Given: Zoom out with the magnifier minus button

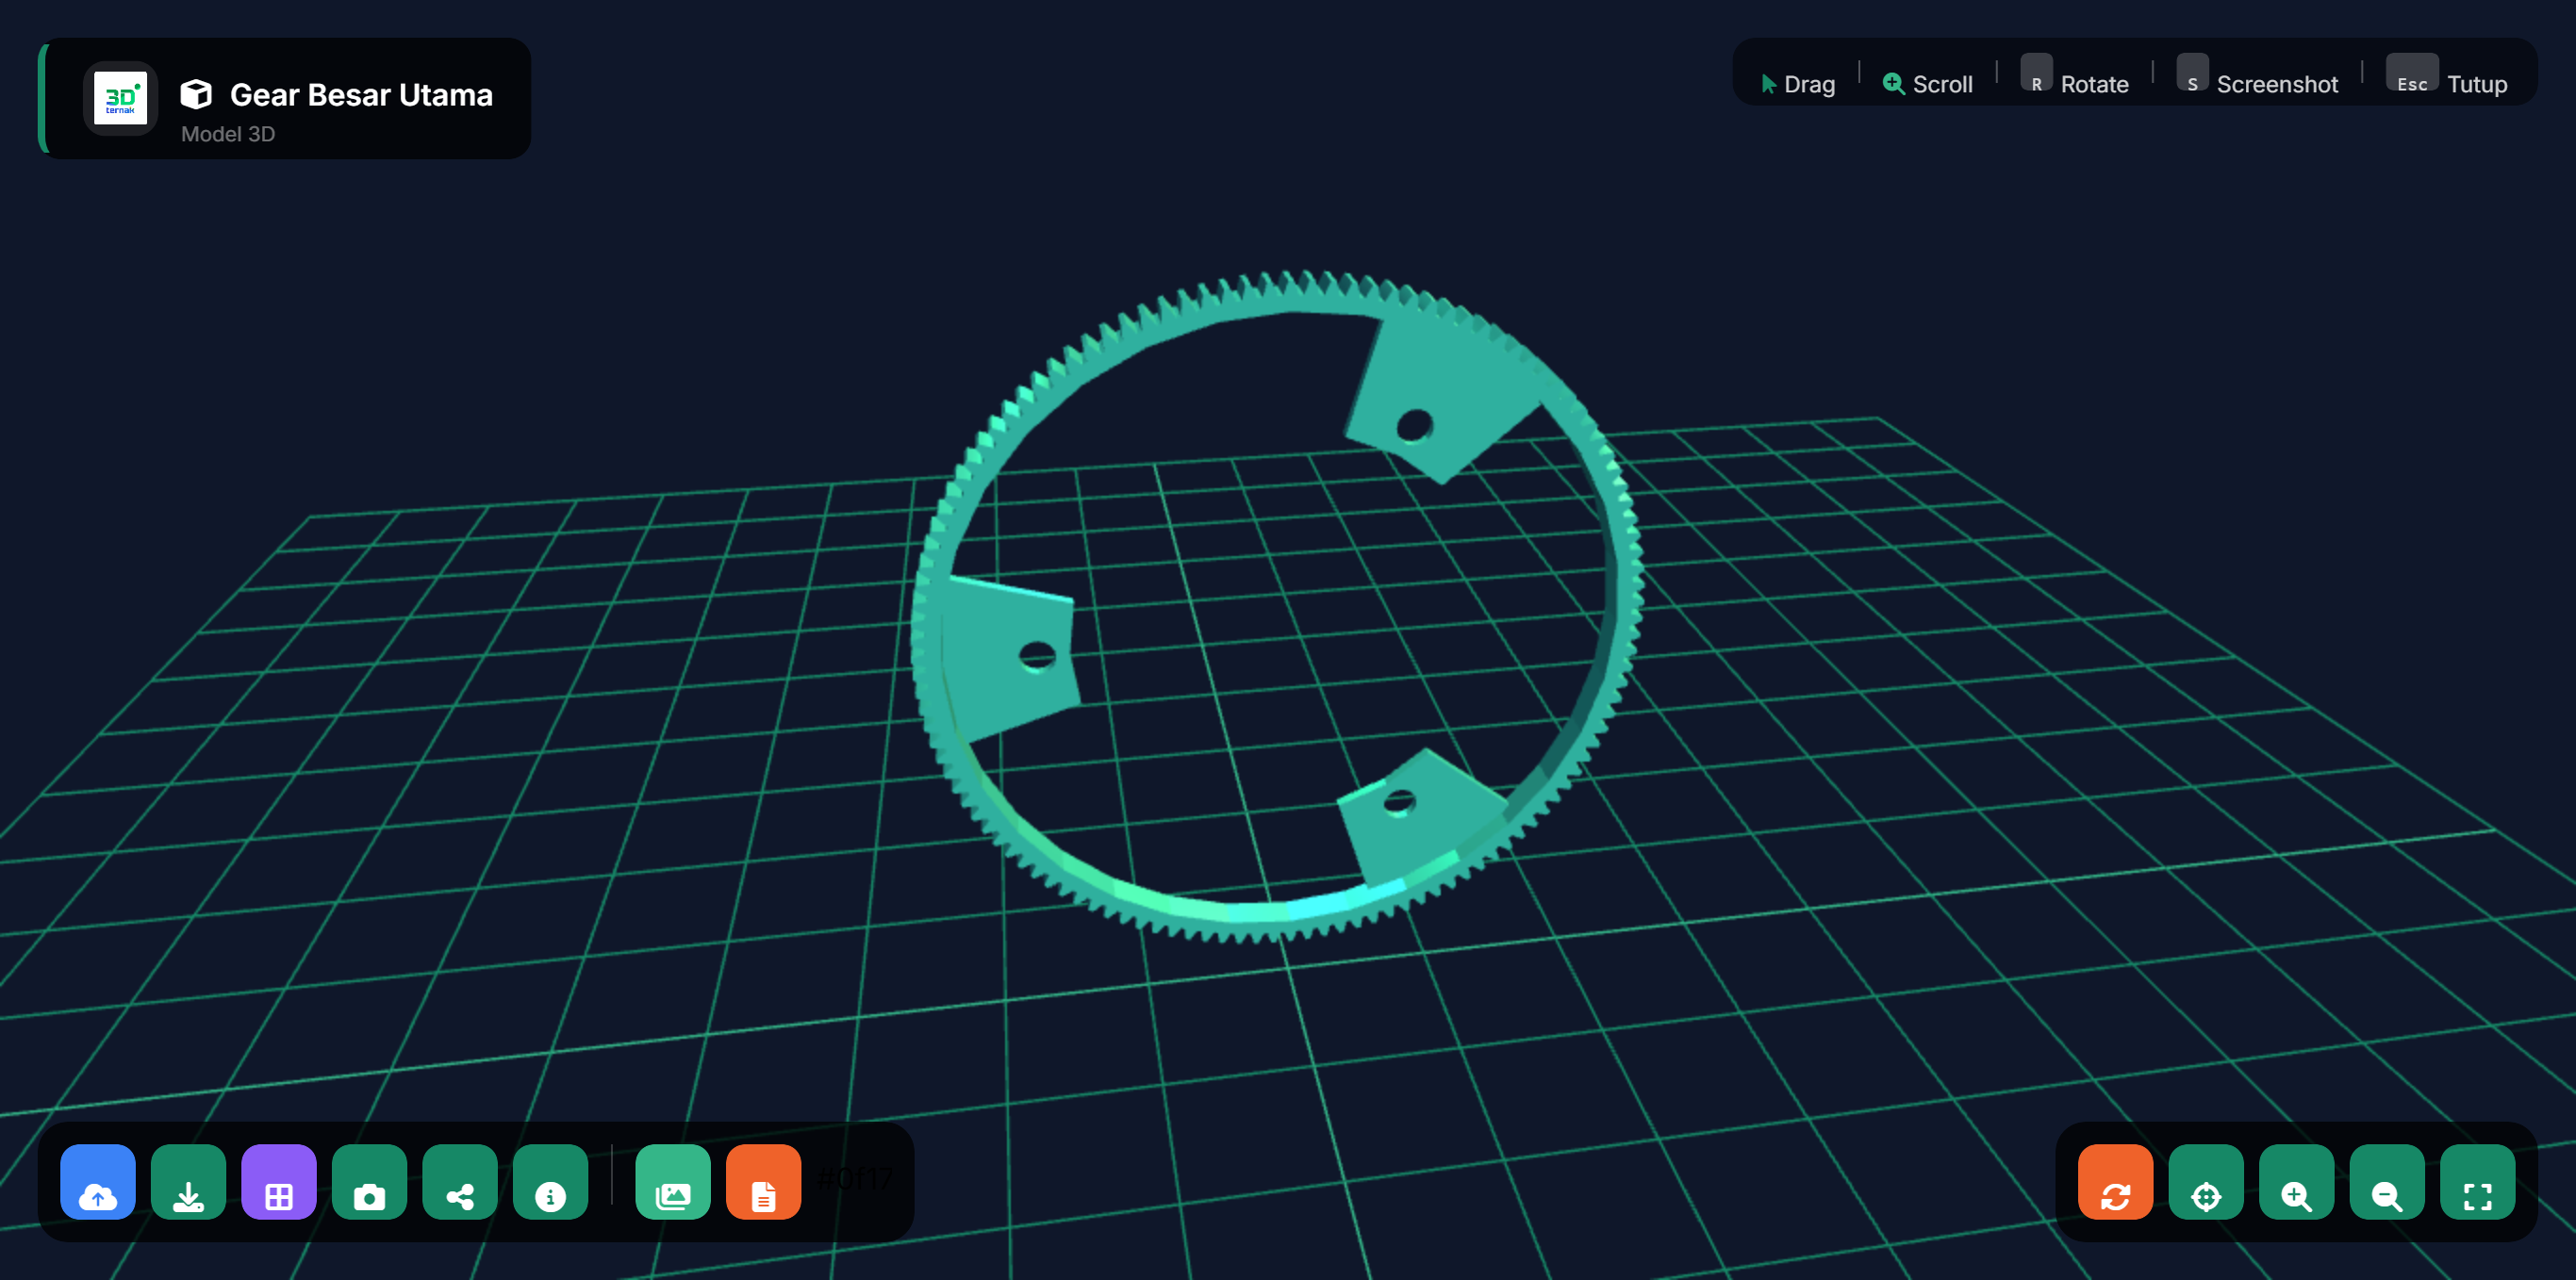Looking at the screenshot, I should coord(2387,1182).
